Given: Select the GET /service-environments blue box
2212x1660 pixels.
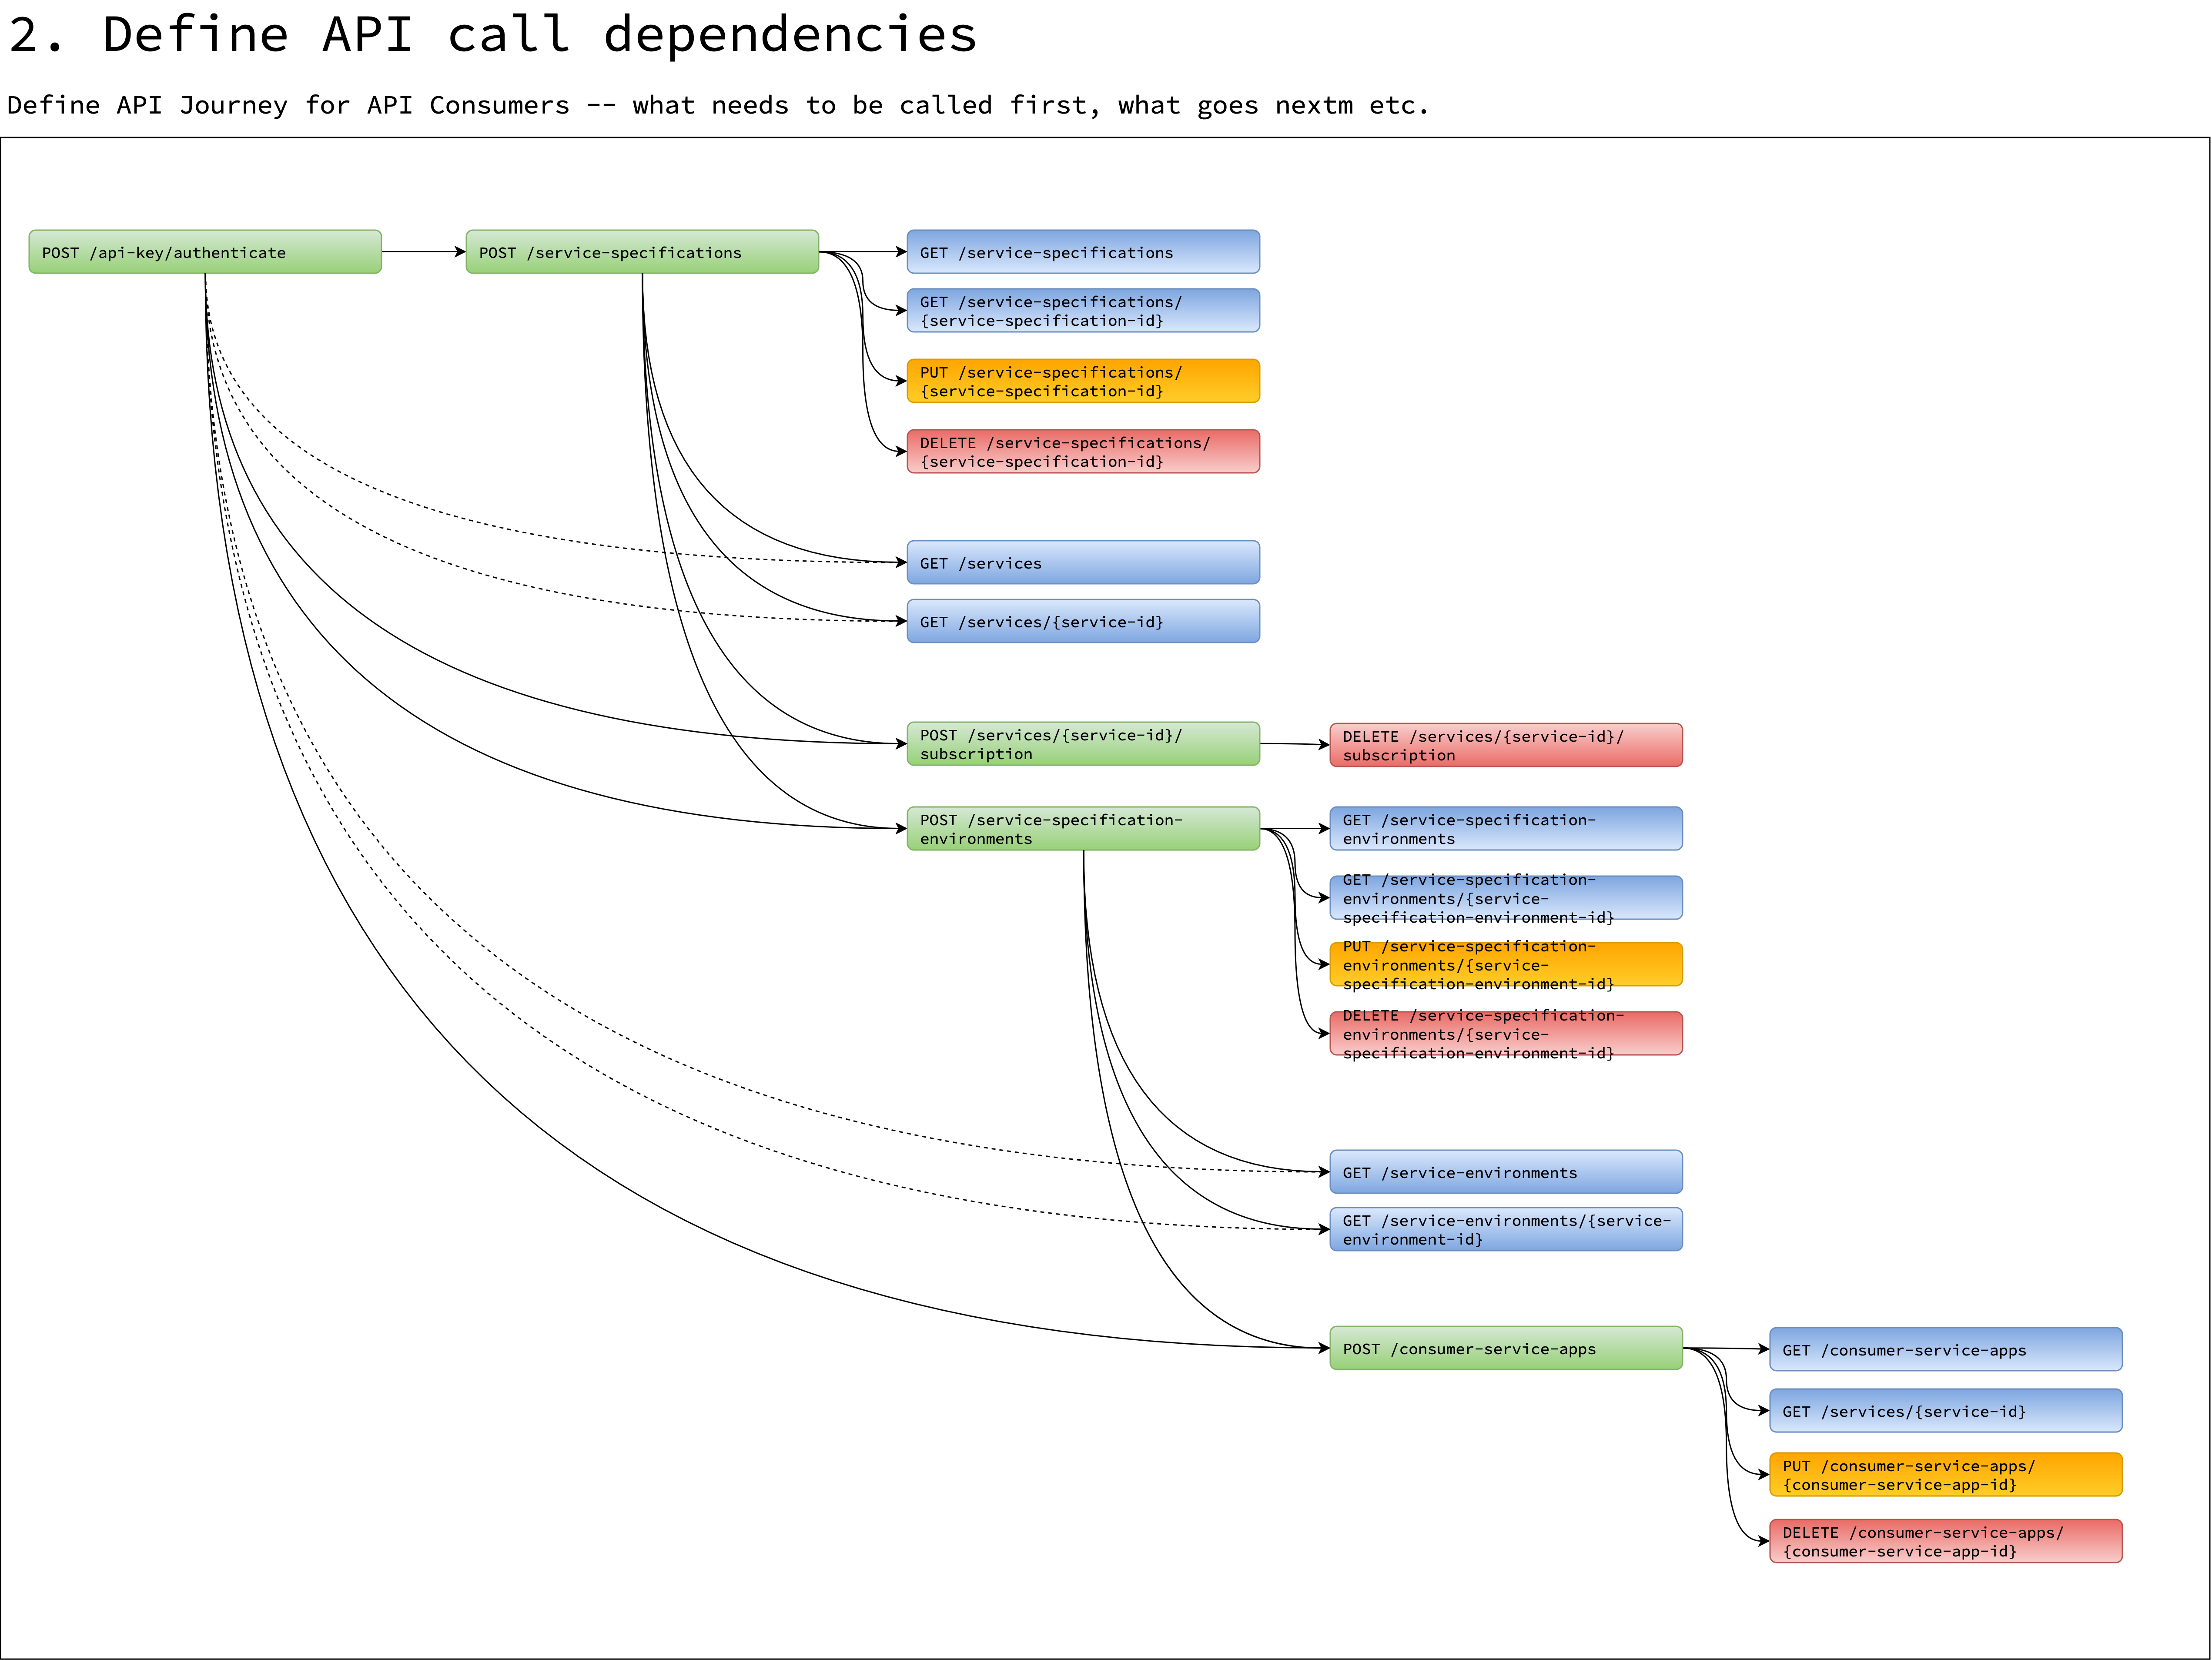Looking at the screenshot, I should (x=1505, y=1172).
